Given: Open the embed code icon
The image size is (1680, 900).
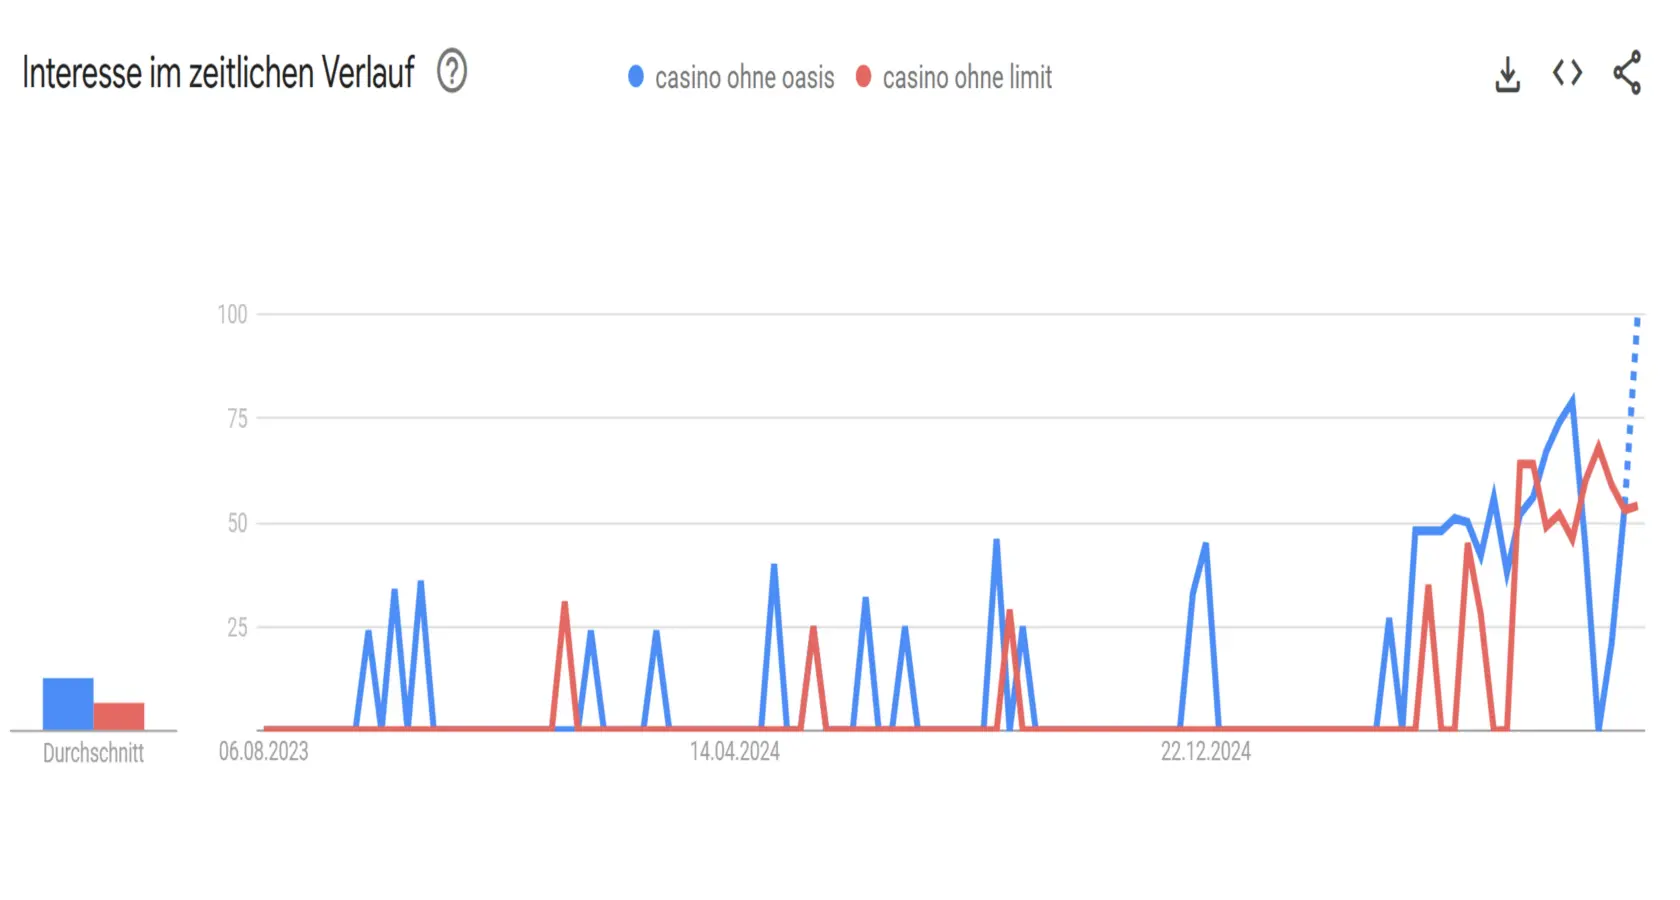Looking at the screenshot, I should [1567, 73].
